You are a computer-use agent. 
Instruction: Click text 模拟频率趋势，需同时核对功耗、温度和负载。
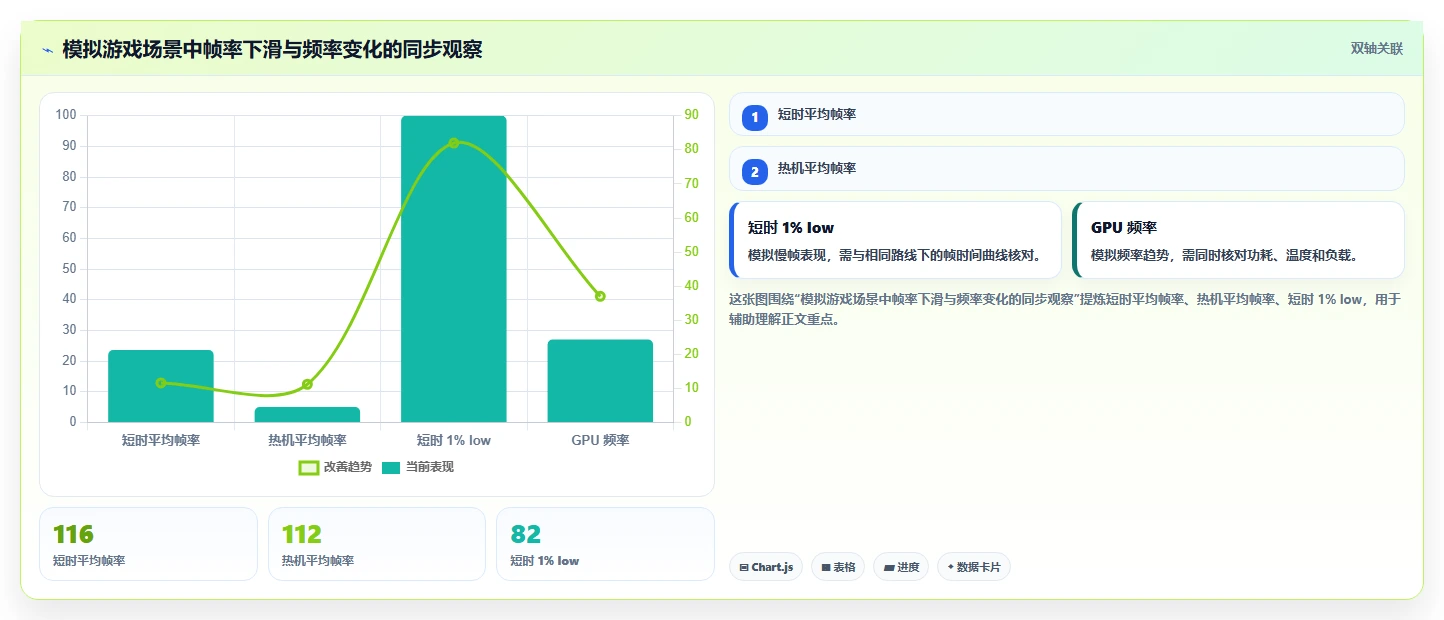(x=1224, y=255)
